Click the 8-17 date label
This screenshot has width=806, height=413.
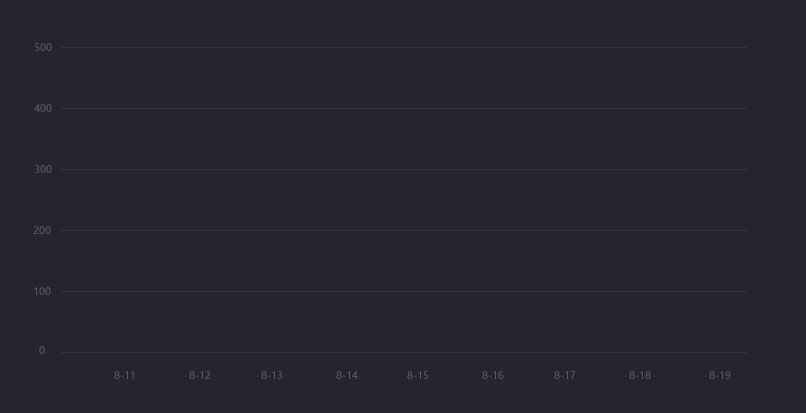coord(565,375)
